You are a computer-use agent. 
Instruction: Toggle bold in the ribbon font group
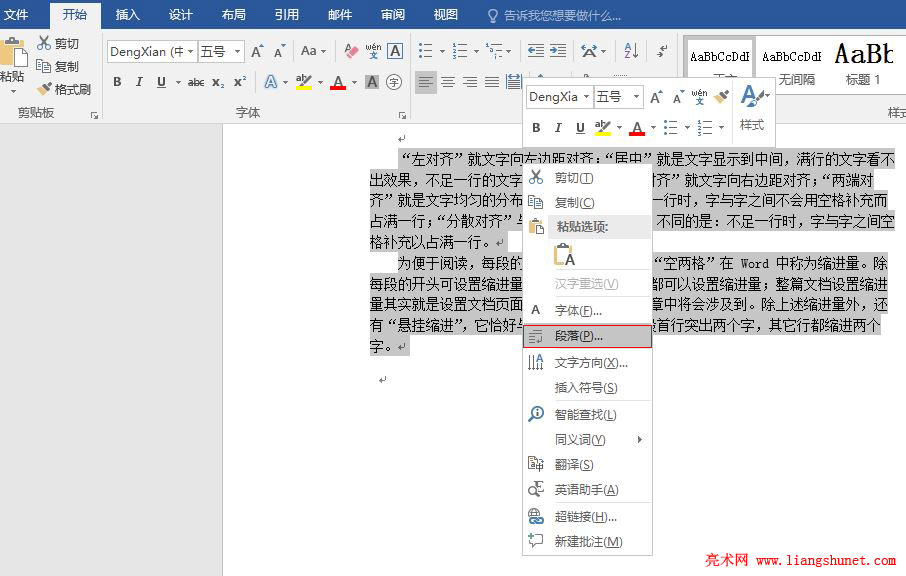point(117,82)
